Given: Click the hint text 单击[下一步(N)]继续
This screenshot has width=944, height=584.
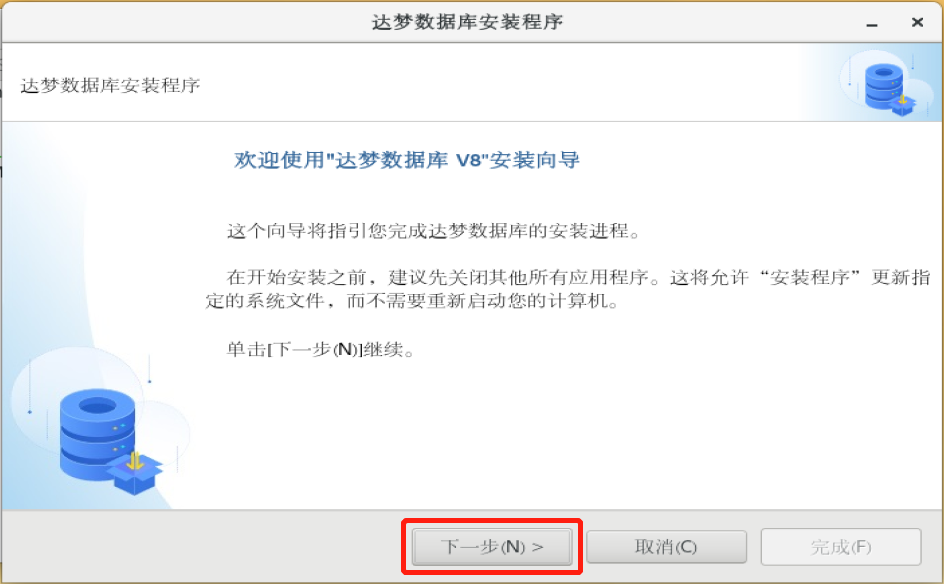Looking at the screenshot, I should pyautogui.click(x=320, y=349).
